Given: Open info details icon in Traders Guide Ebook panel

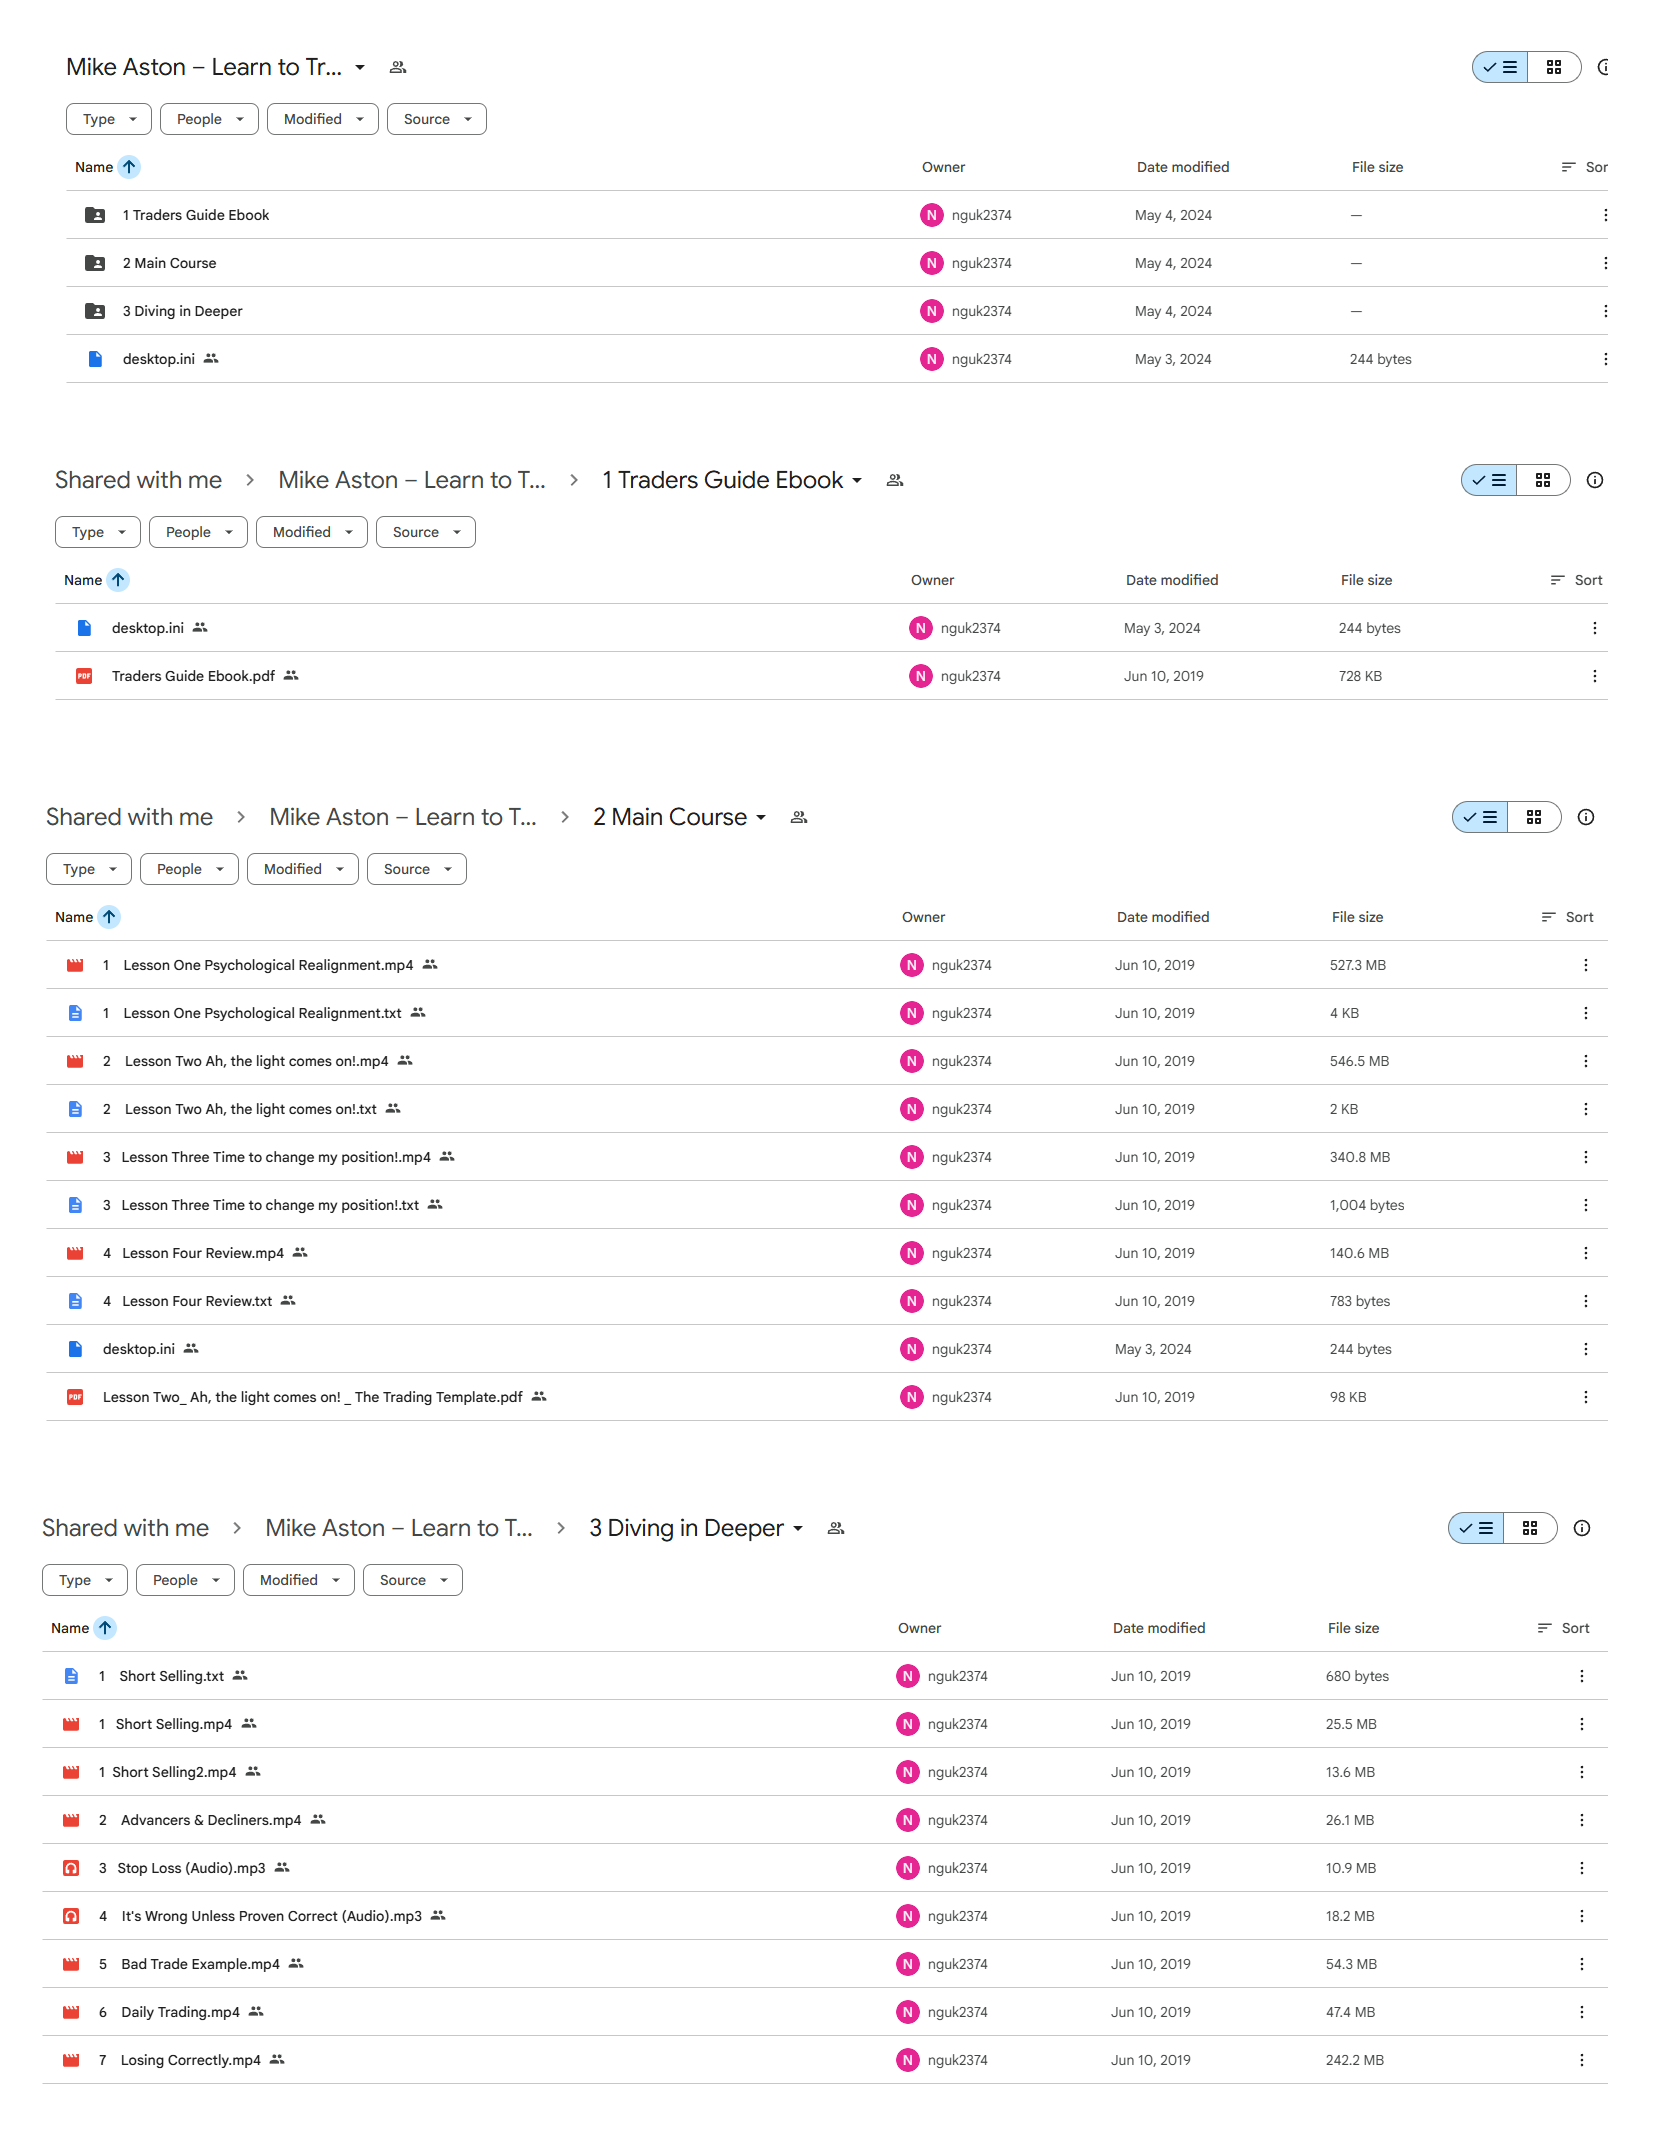Looking at the screenshot, I should tap(1595, 480).
